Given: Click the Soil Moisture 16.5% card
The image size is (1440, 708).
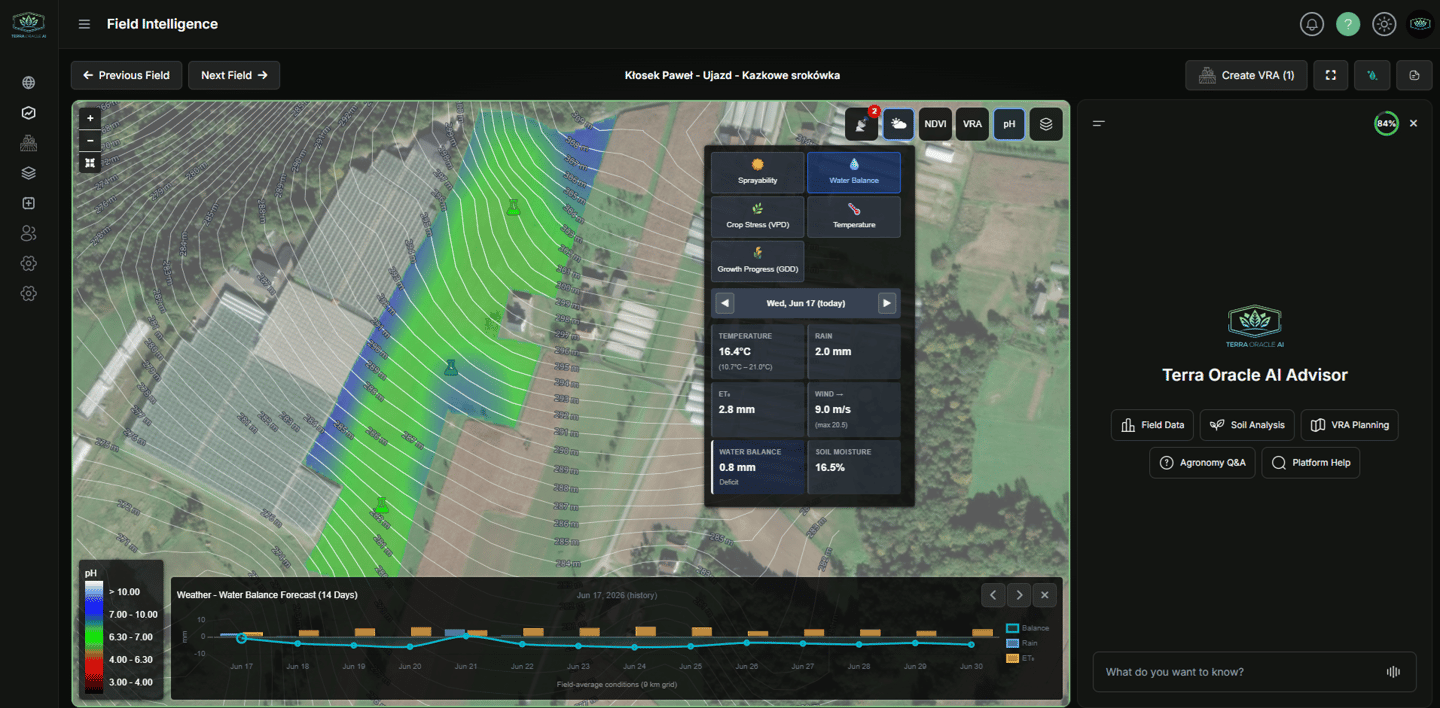Looking at the screenshot, I should coord(854,467).
